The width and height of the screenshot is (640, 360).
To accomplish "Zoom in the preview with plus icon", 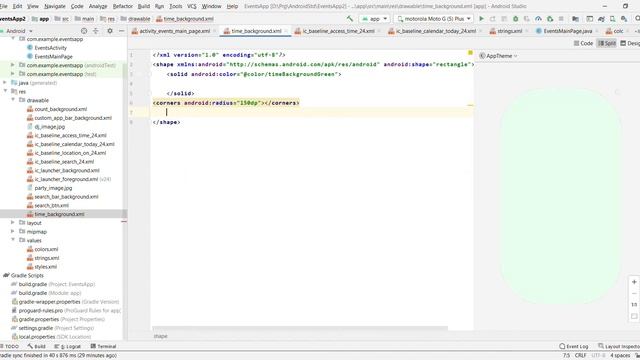I will pyautogui.click(x=634, y=282).
